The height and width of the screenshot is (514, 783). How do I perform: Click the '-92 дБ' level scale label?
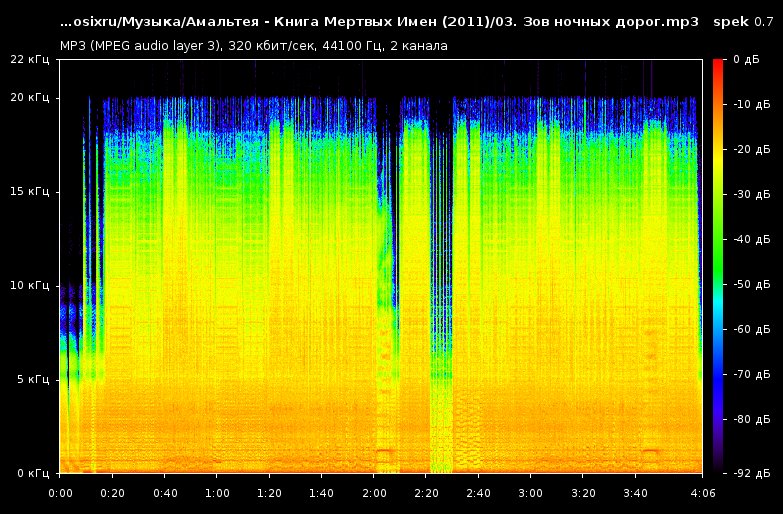pyautogui.click(x=752, y=473)
